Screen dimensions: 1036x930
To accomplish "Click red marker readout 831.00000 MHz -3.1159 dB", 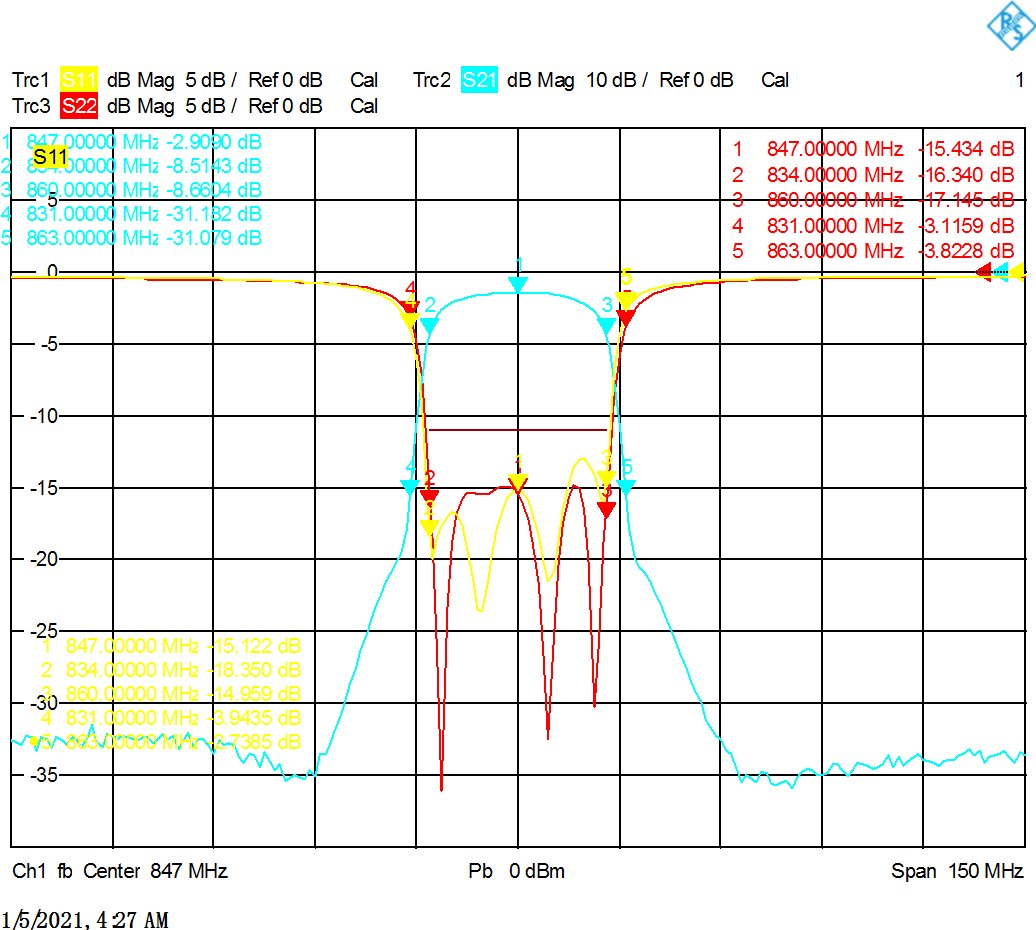I will pos(873,226).
